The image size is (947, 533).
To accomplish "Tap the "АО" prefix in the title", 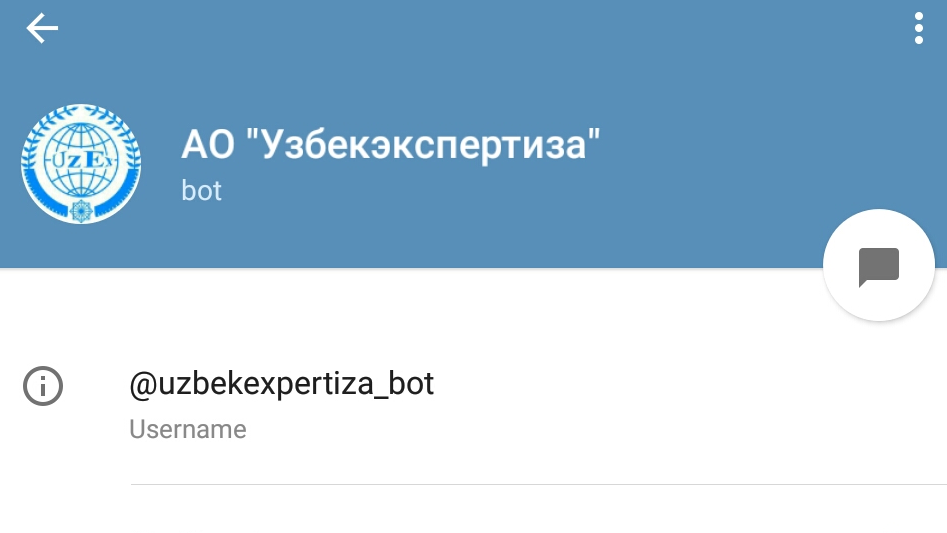I will point(208,145).
